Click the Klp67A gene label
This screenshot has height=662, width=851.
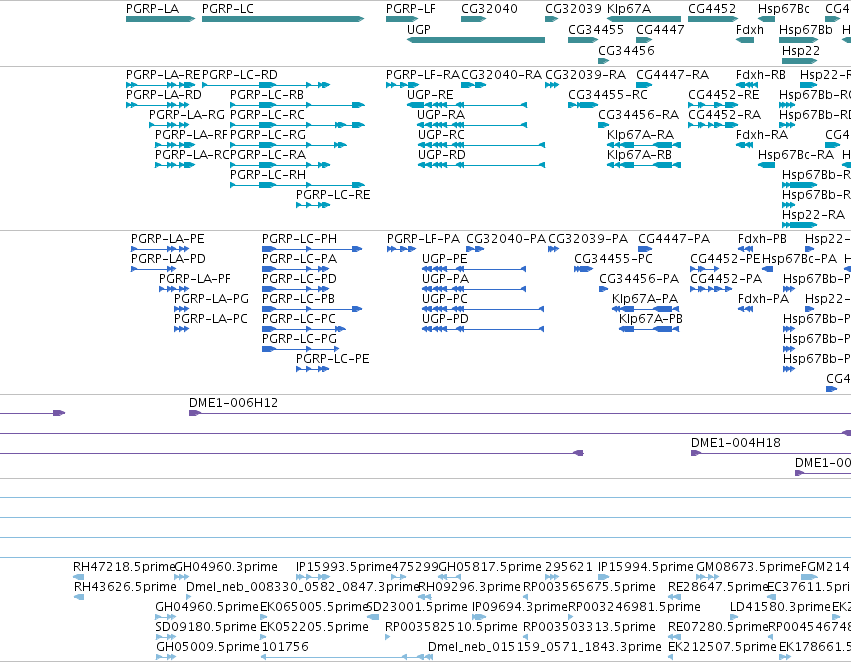pos(628,9)
